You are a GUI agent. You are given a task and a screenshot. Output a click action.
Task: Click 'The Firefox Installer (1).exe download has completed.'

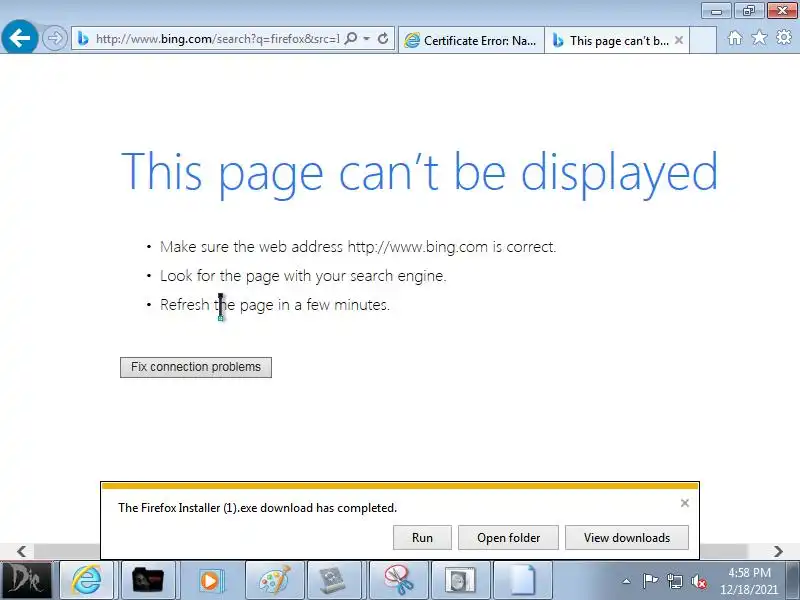point(257,508)
